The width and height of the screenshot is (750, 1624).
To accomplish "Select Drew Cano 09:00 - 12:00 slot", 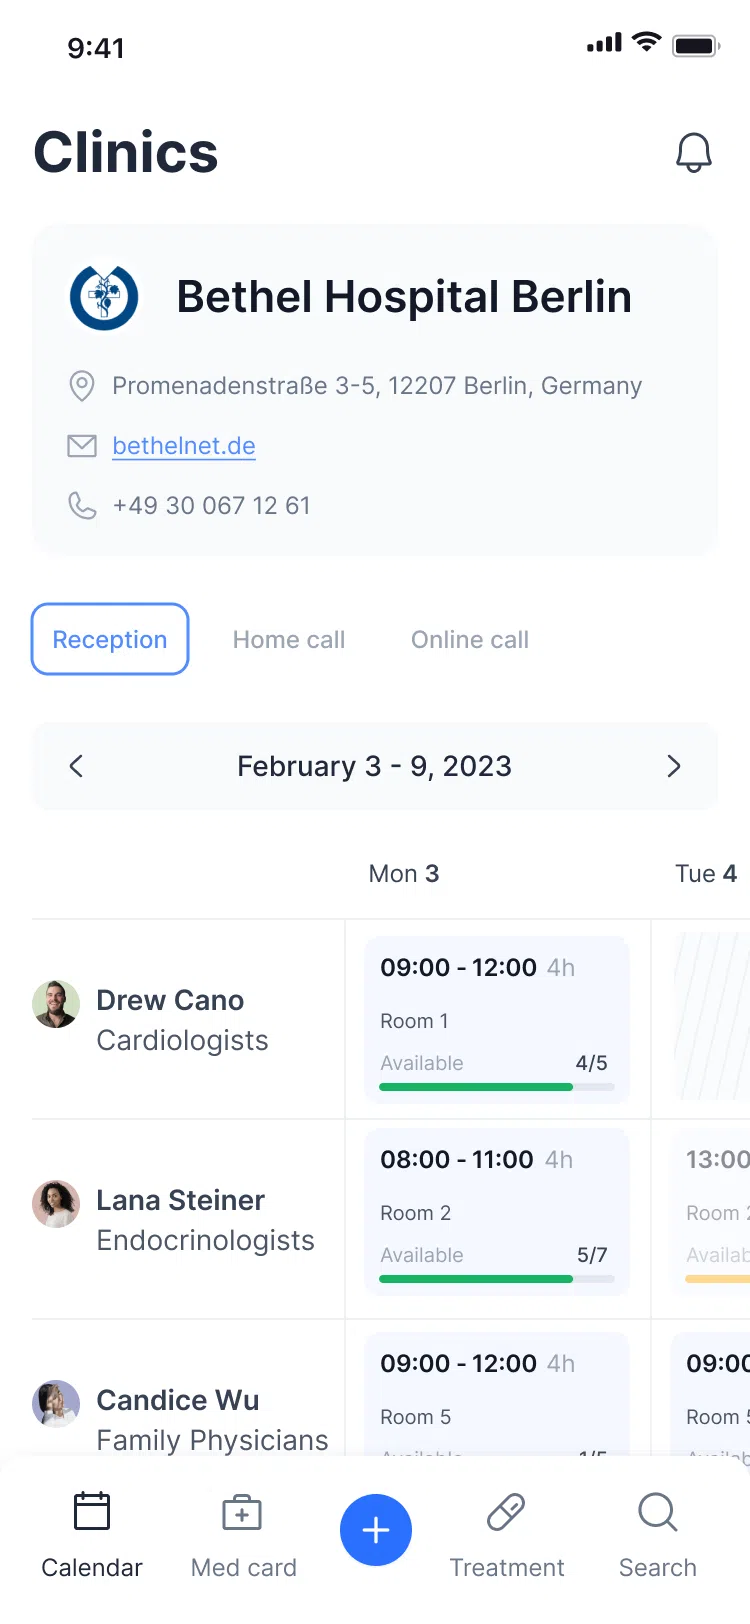I will pyautogui.click(x=497, y=1020).
